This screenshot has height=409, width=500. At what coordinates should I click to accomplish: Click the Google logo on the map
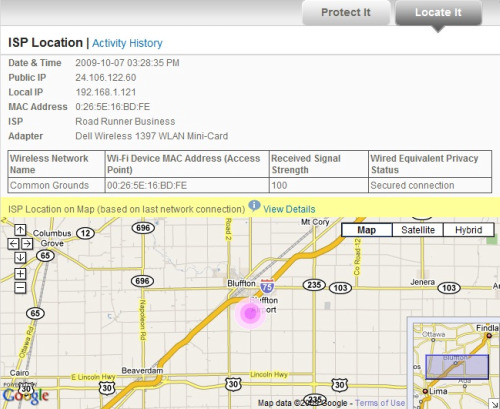26,396
